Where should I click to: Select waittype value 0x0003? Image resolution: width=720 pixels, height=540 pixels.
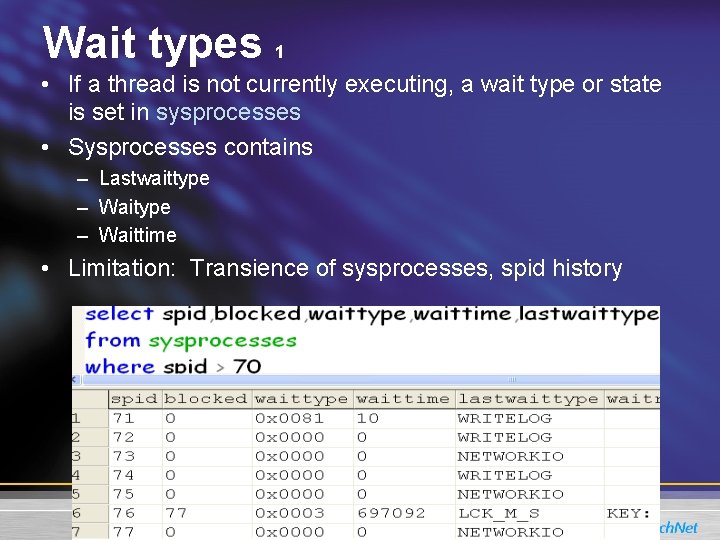(303, 513)
